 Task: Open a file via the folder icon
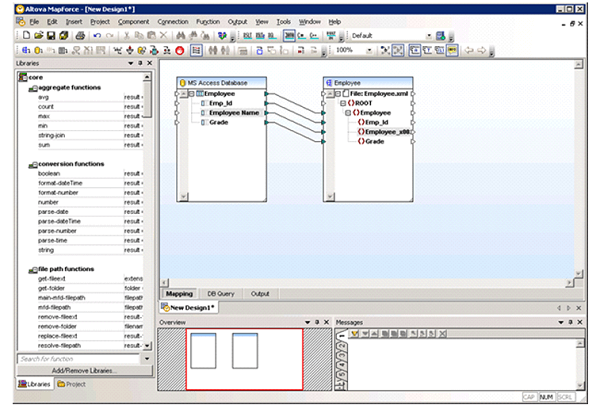coord(39,36)
